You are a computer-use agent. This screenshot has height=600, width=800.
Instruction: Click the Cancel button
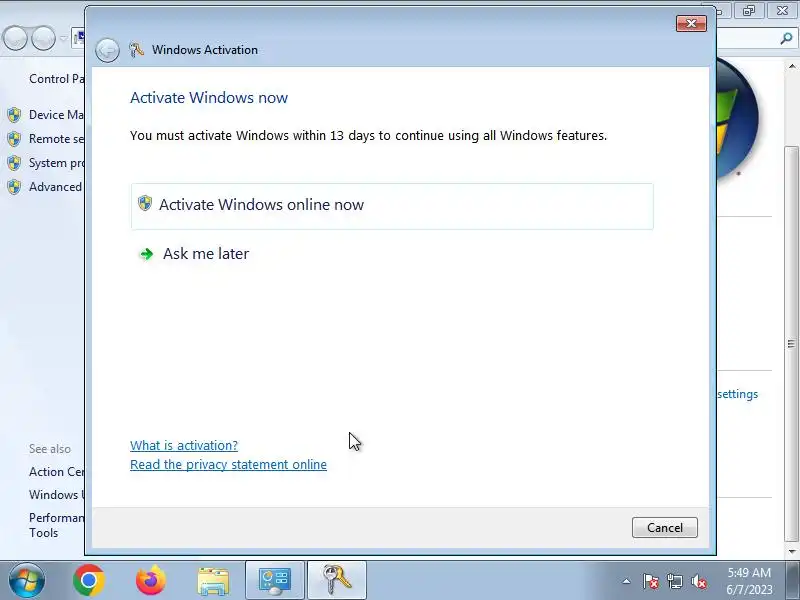coord(664,528)
